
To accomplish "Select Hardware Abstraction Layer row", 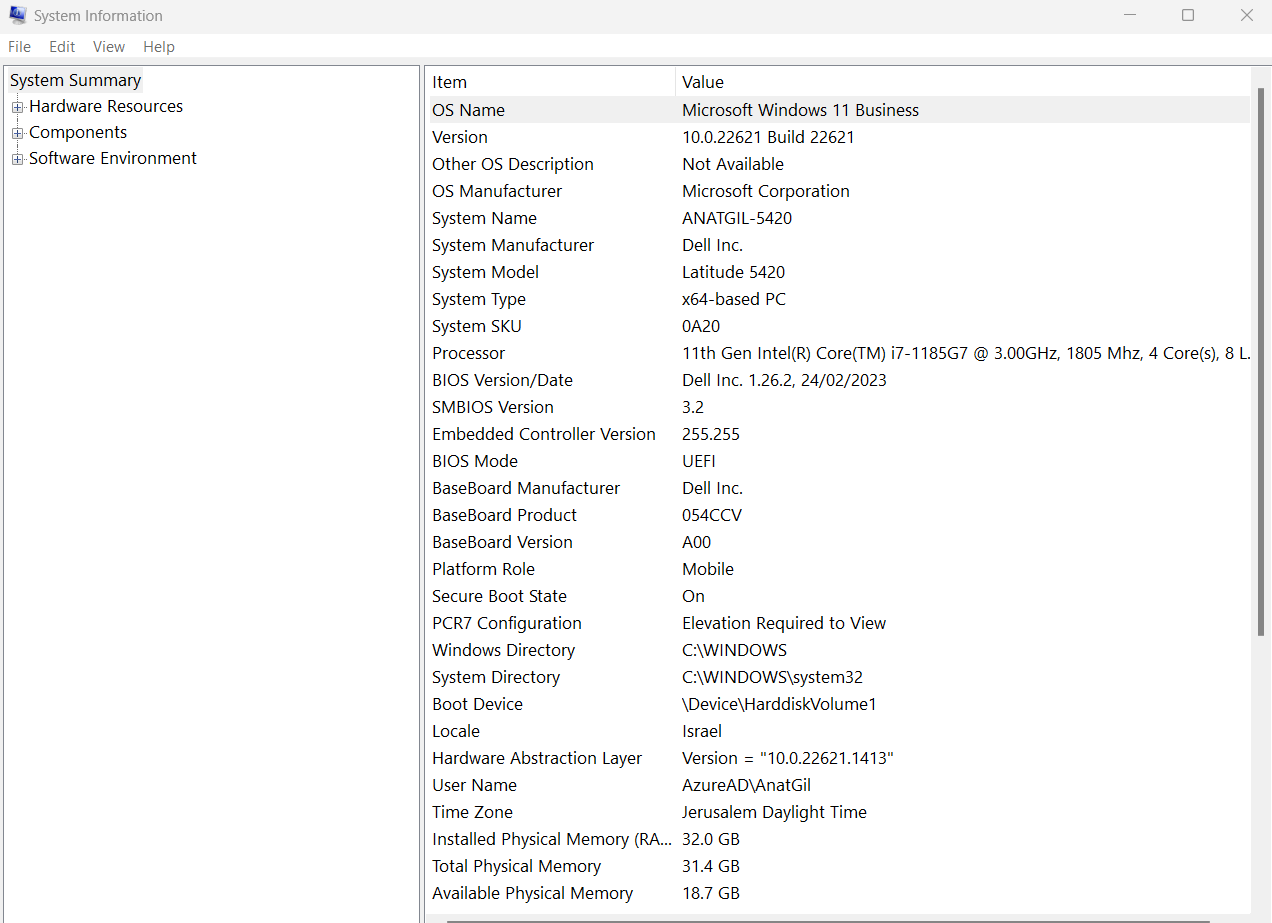I will (x=840, y=758).
